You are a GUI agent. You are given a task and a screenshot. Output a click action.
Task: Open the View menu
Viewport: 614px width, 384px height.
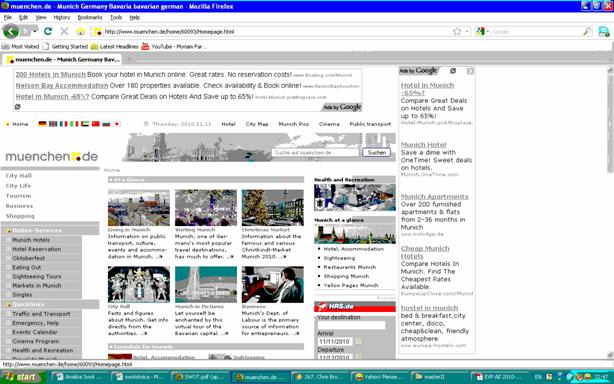(41, 17)
